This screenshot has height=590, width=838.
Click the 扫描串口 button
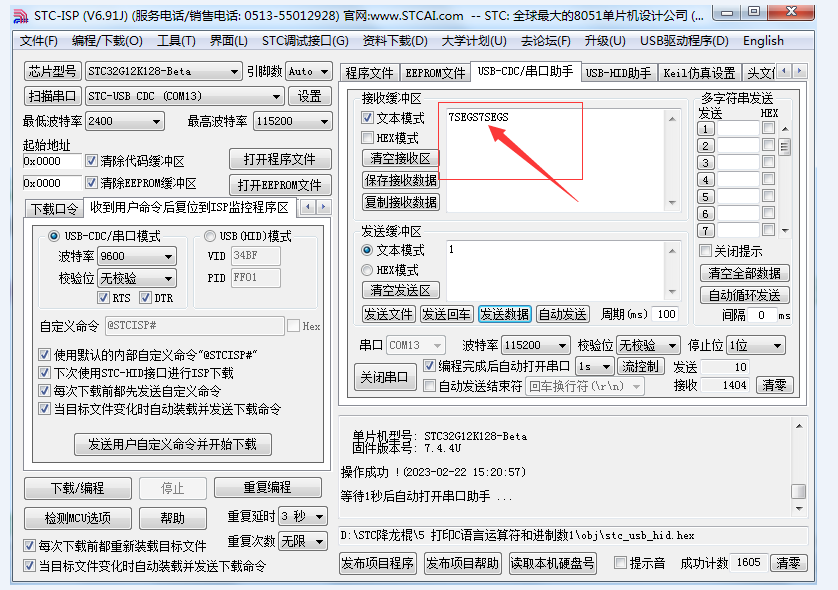coord(52,96)
